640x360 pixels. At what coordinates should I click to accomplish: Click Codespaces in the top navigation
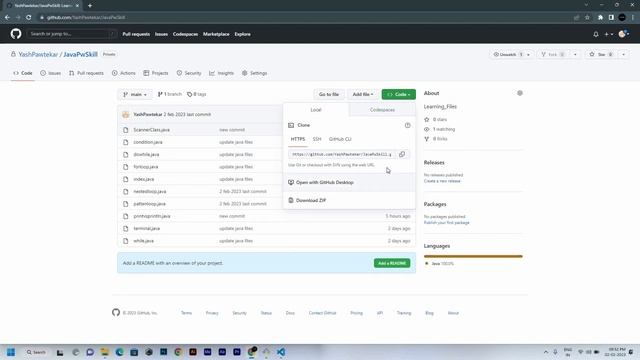(185, 34)
